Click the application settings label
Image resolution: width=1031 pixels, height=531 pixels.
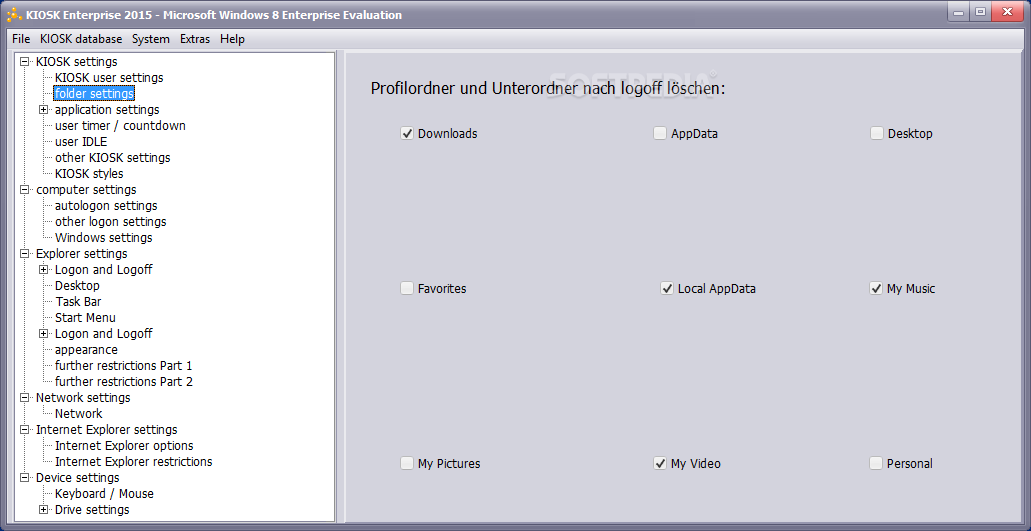(107, 110)
